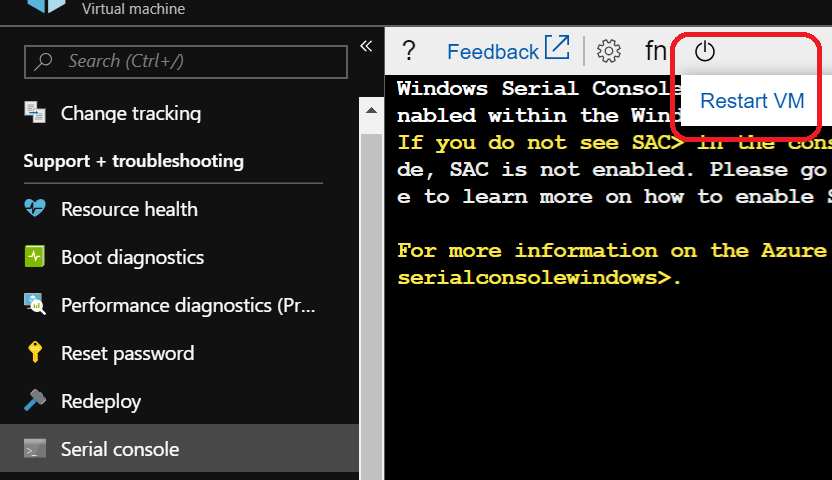Open the Feedback link

pyautogui.click(x=492, y=52)
